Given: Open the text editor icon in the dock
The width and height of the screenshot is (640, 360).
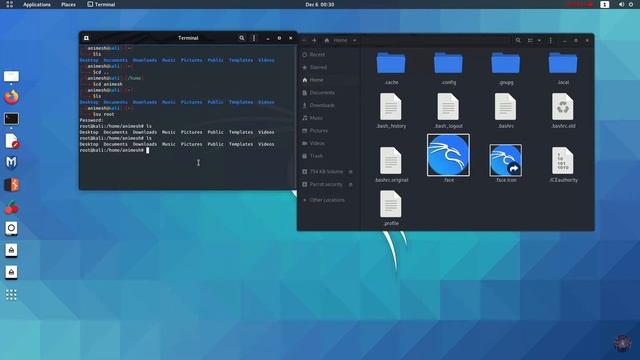Looking at the screenshot, I should [11, 141].
